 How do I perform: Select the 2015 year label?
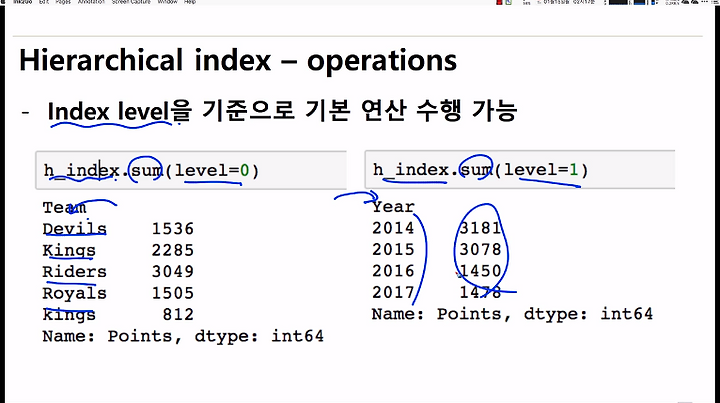[394, 249]
